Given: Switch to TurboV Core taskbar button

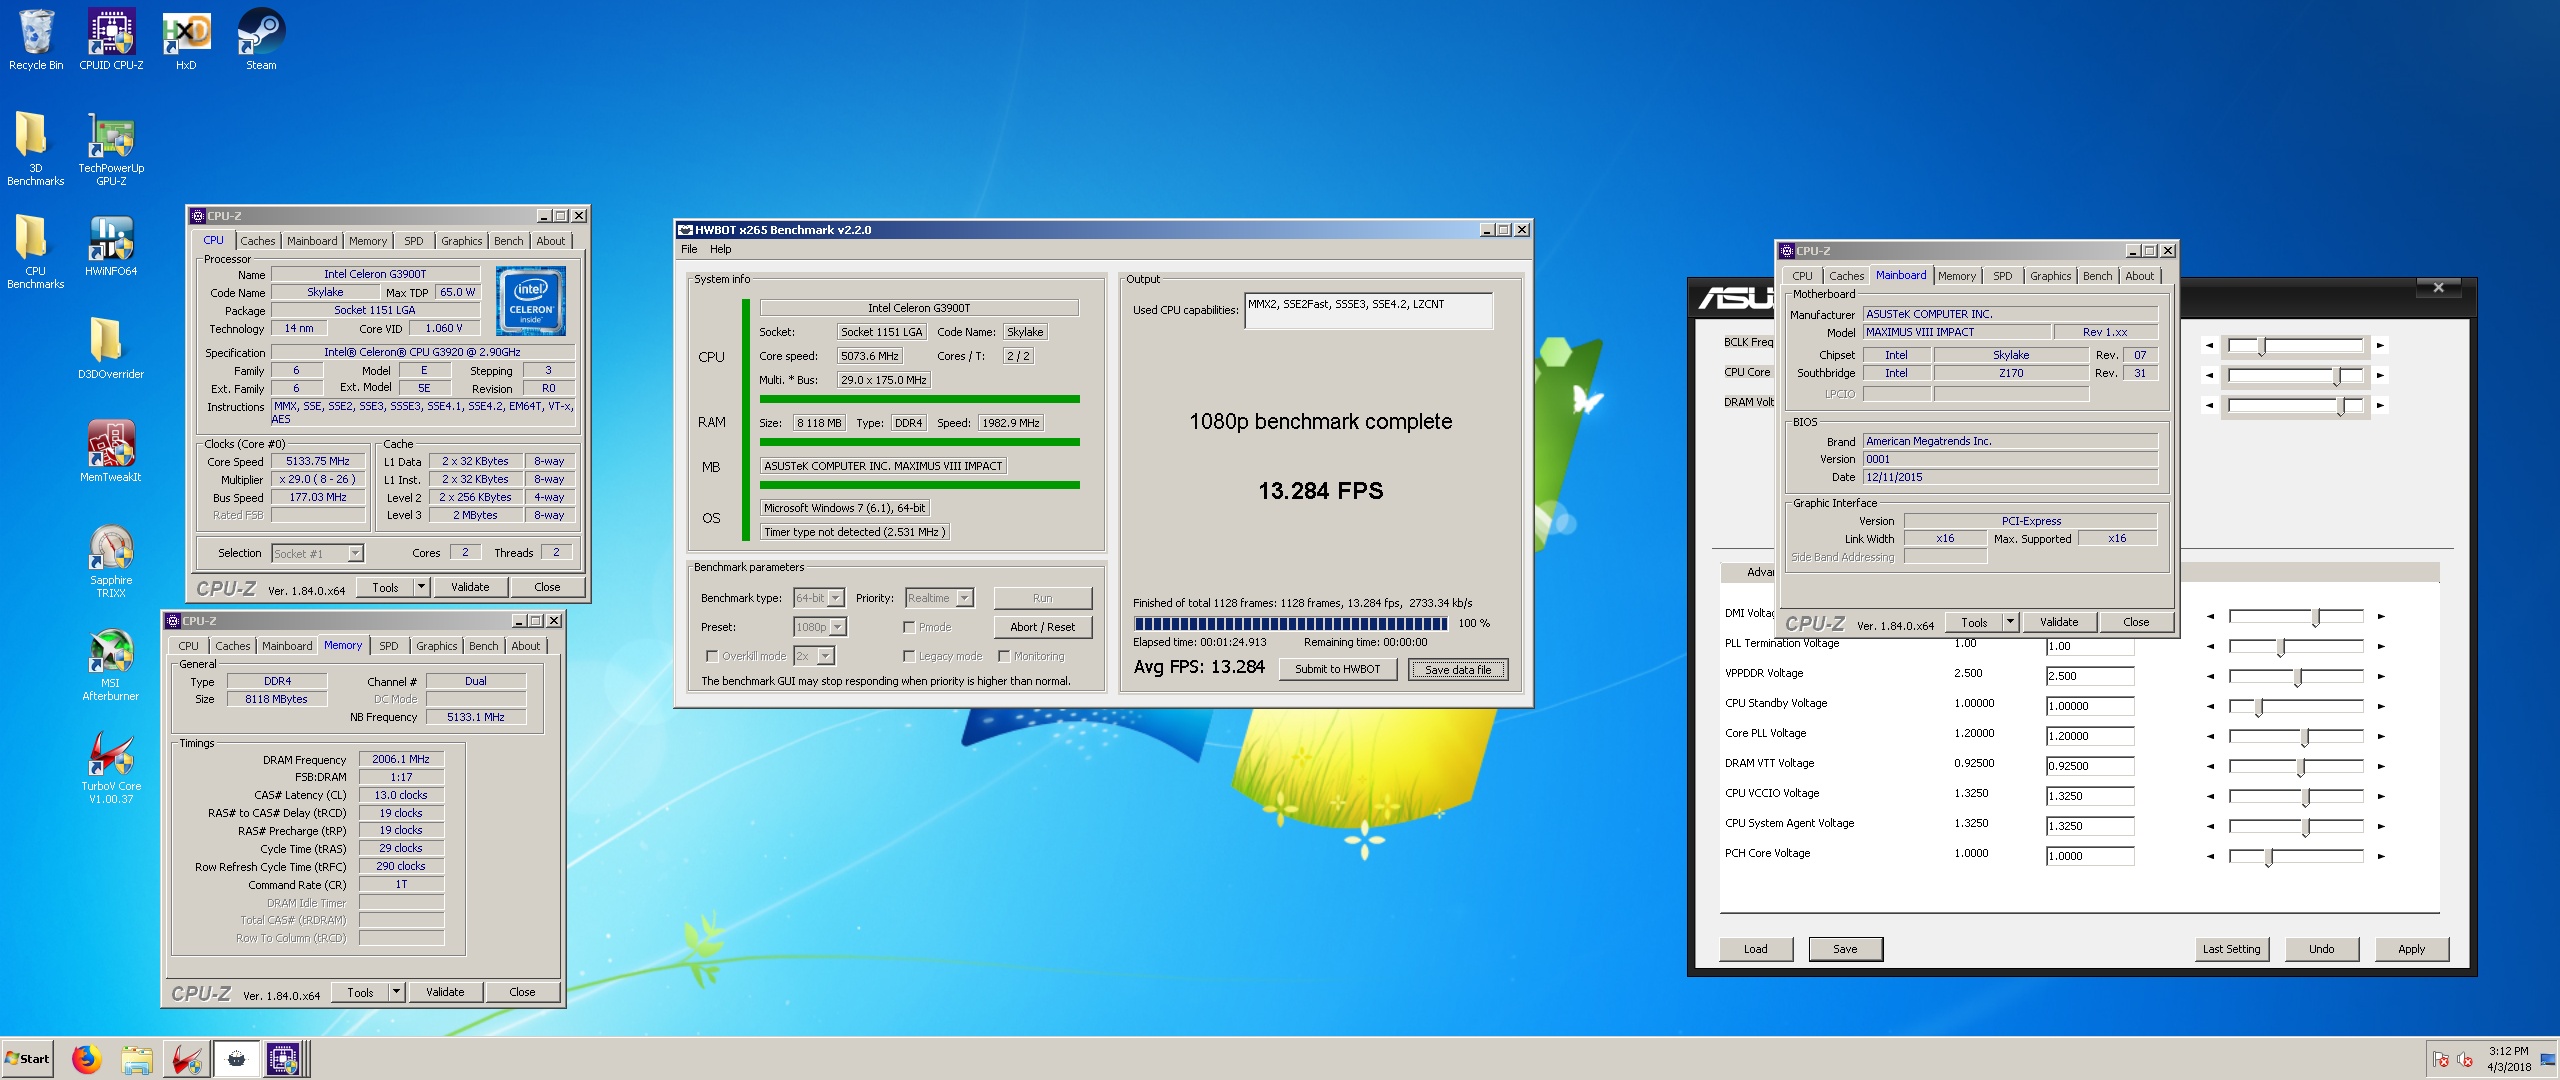Looking at the screenshot, I should (x=186, y=1059).
